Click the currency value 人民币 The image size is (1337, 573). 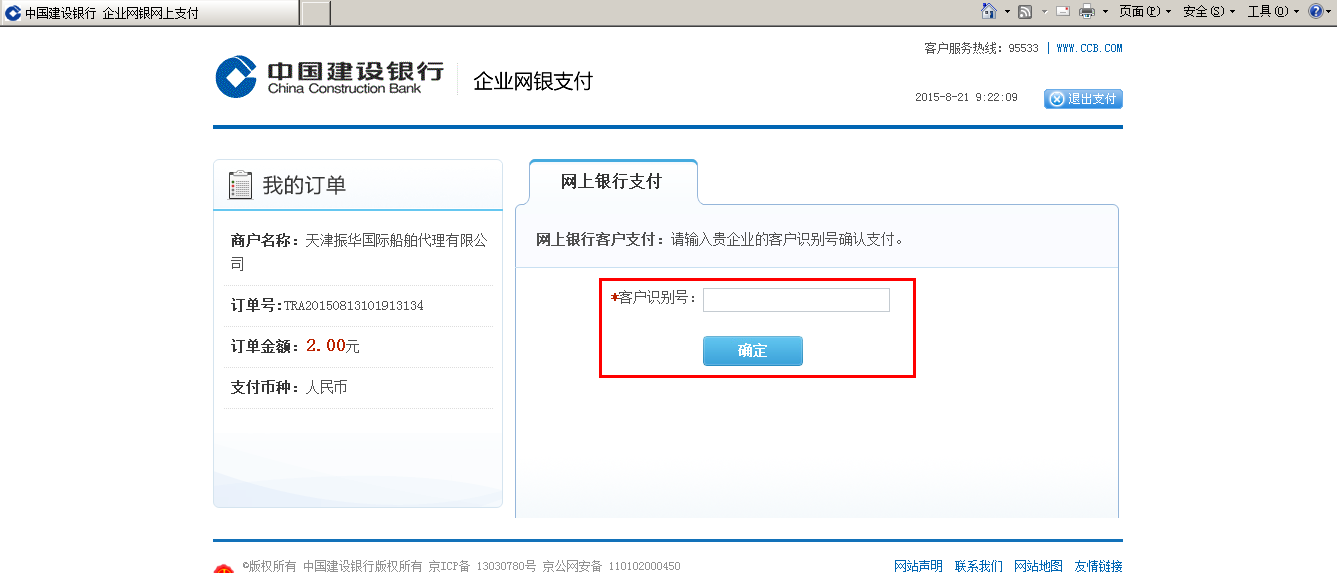coord(326,387)
